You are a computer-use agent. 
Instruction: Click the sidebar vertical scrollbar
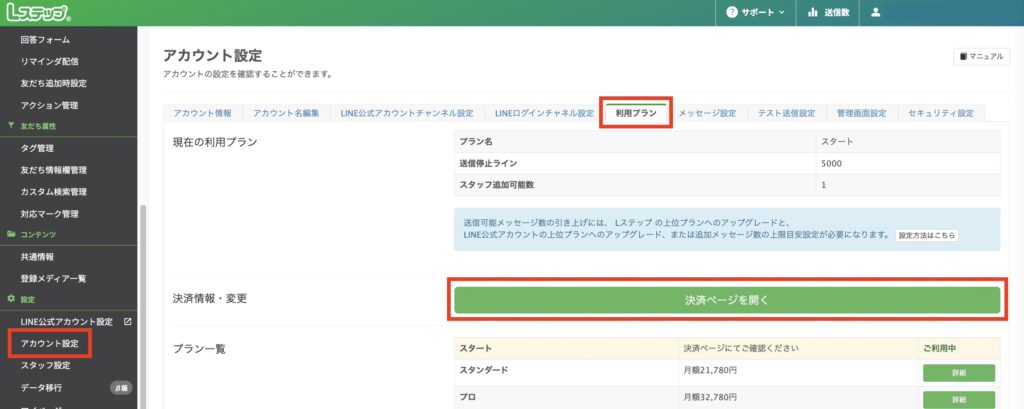pos(143,300)
